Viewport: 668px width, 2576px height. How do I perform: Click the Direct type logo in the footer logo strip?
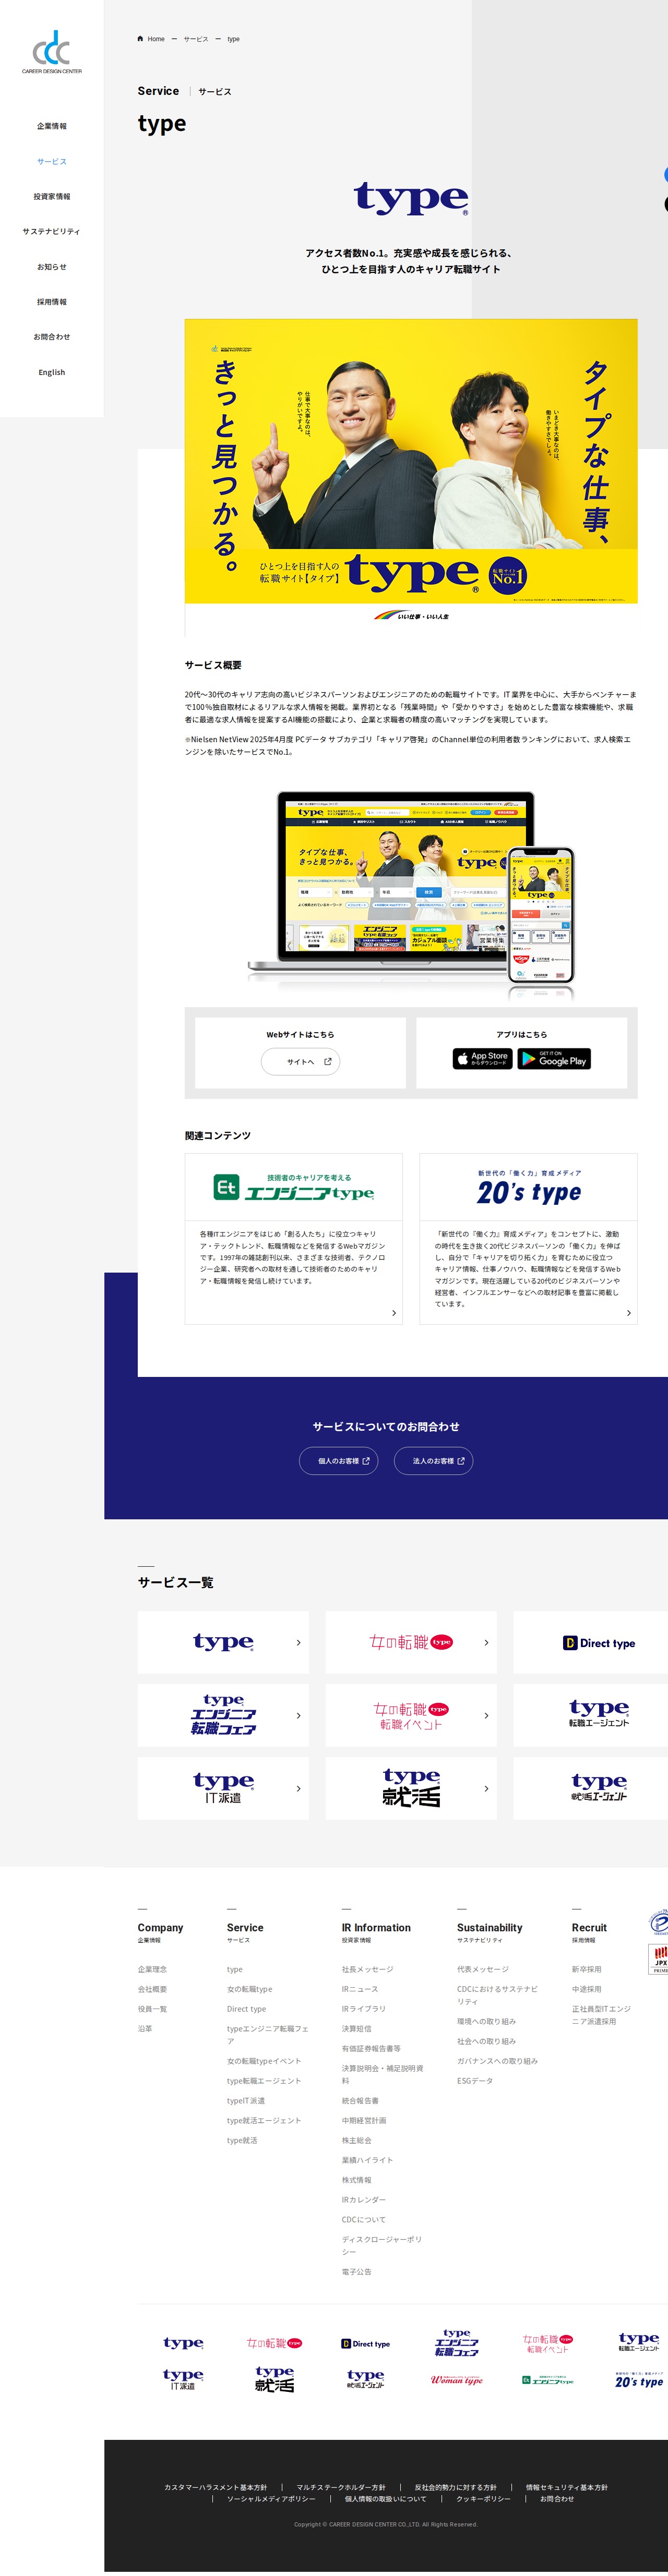point(366,2343)
